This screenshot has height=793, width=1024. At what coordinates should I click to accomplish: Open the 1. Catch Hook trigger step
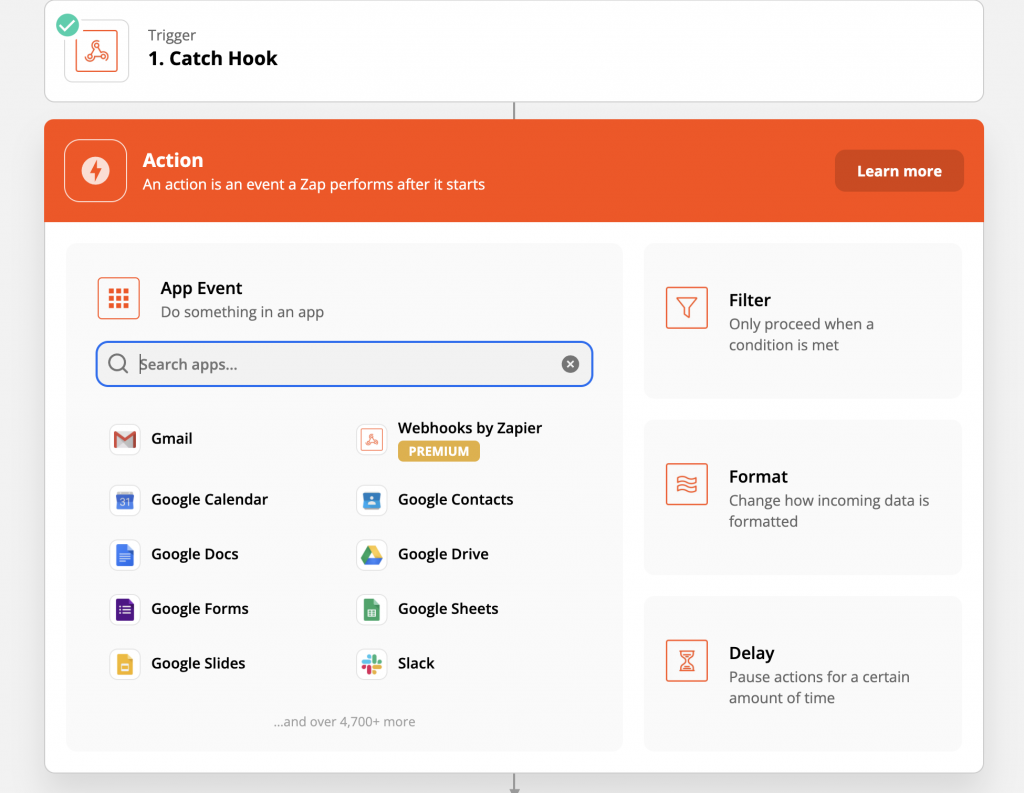coord(514,51)
